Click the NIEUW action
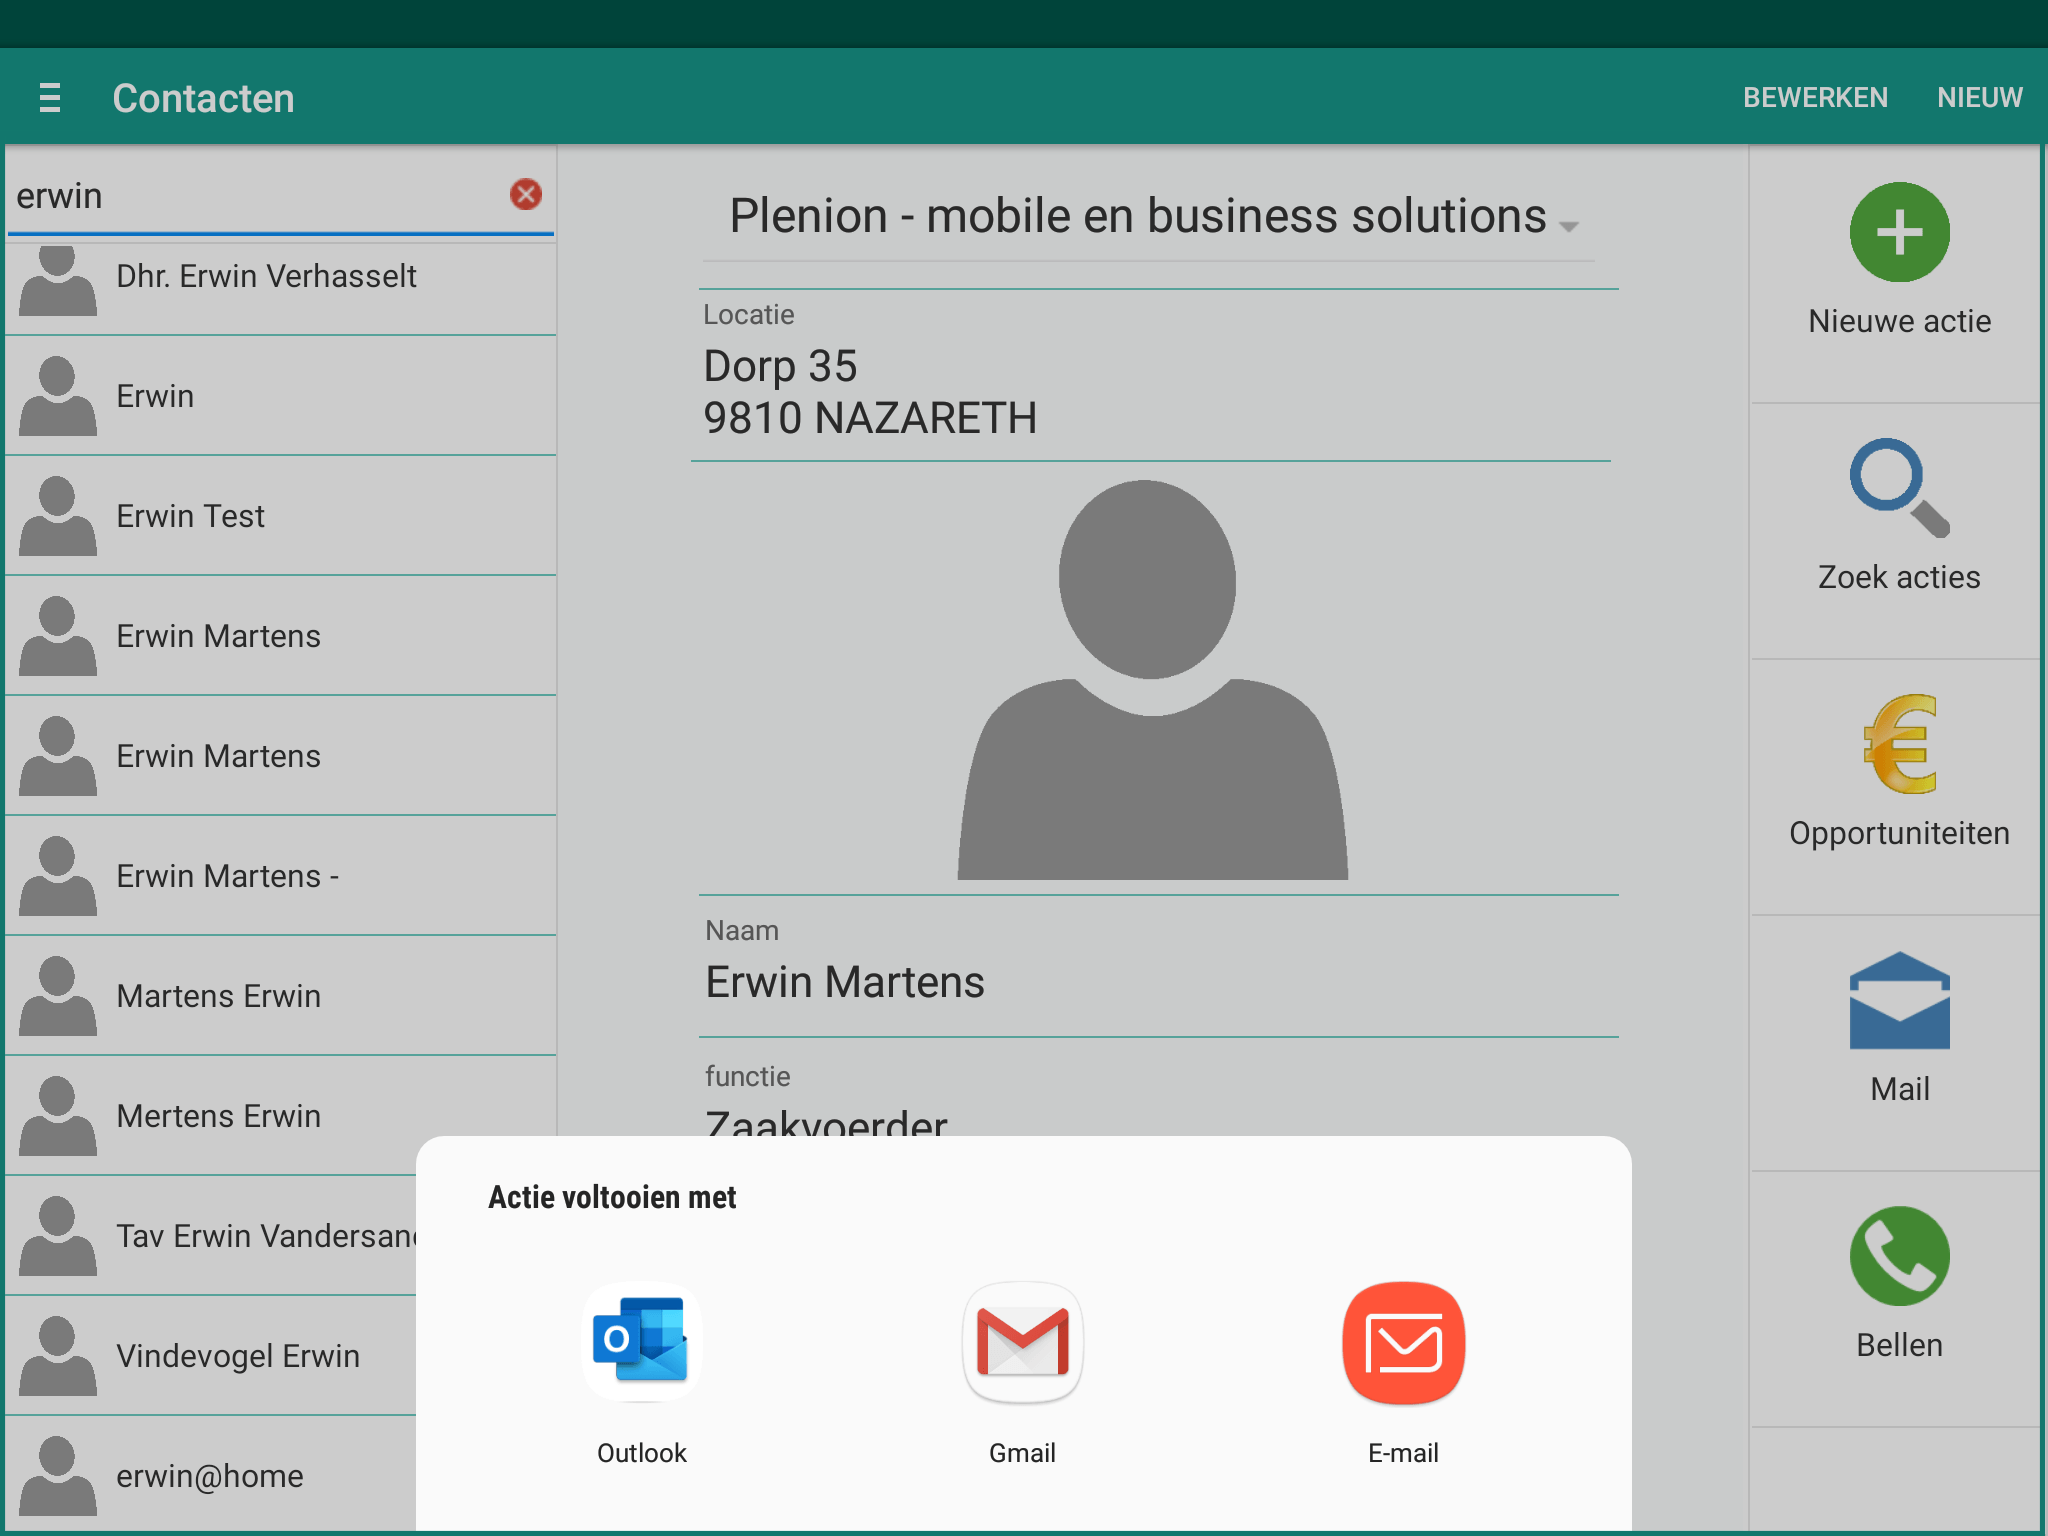 1979,97
